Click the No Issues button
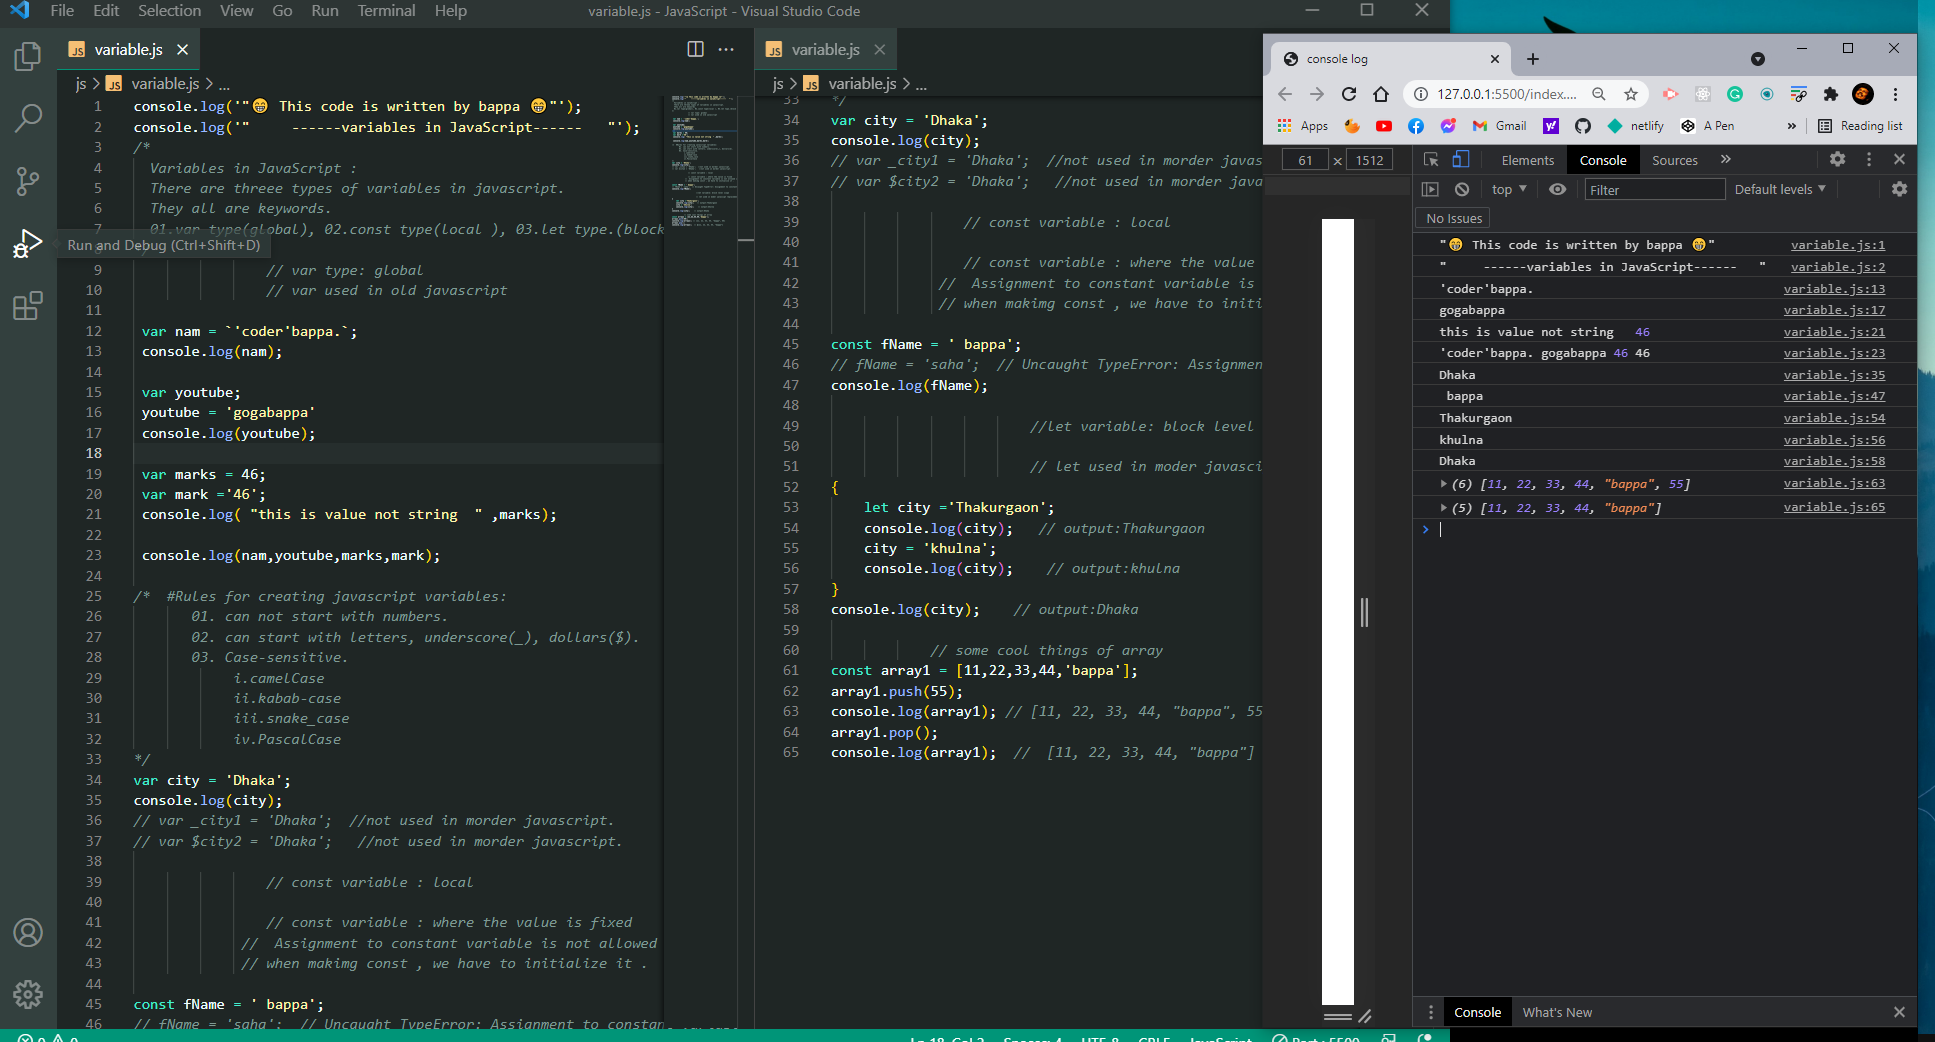The height and width of the screenshot is (1042, 1935). coord(1453,218)
